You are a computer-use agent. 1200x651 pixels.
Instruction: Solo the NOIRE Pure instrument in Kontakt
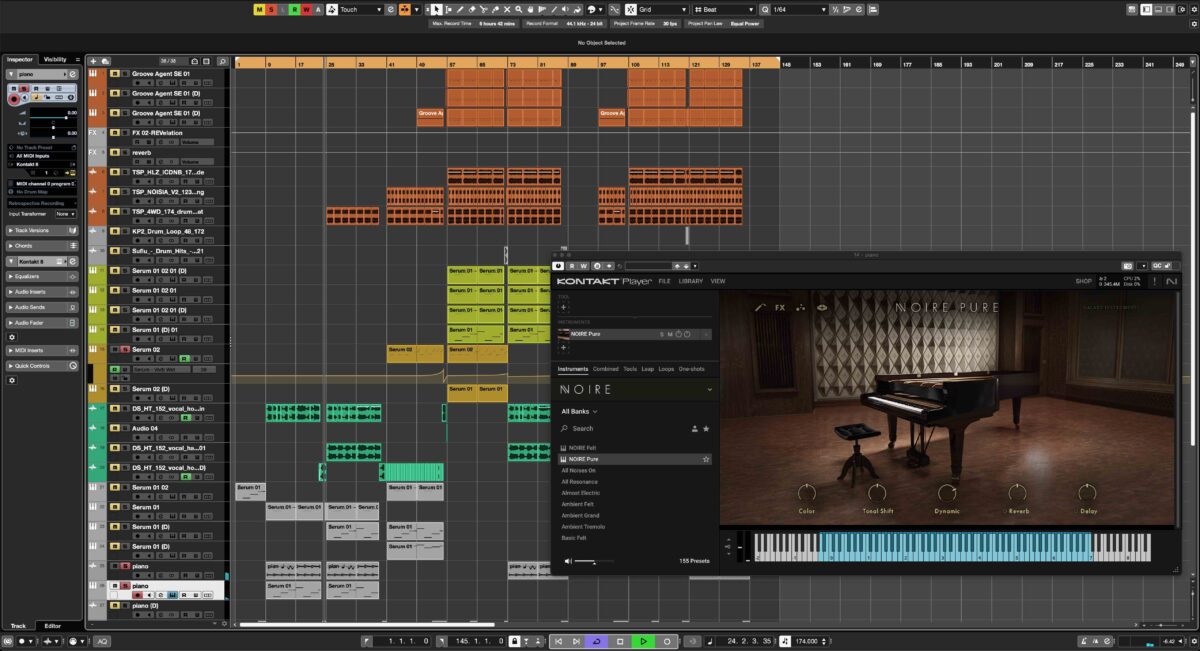pos(661,334)
